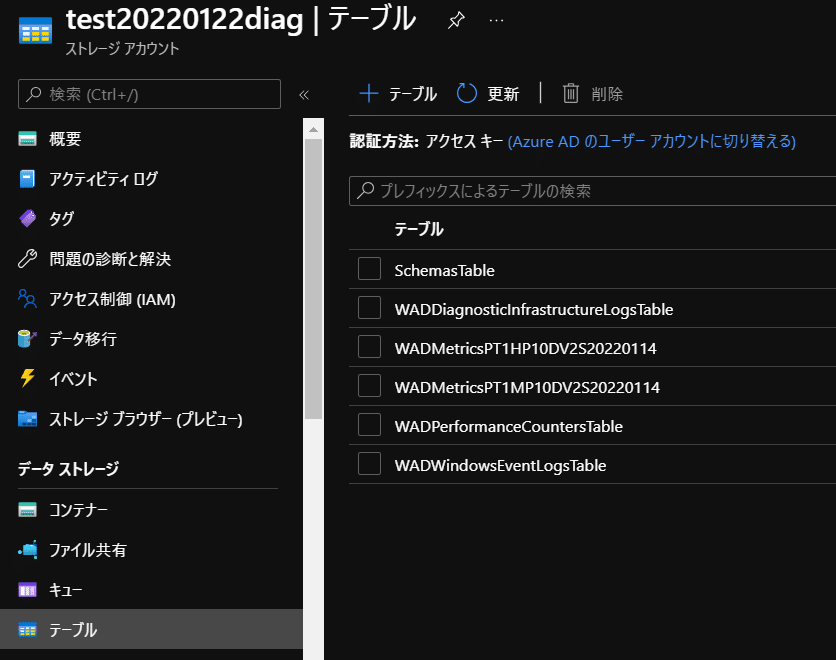Select テーブル in data storage menu

point(151,630)
